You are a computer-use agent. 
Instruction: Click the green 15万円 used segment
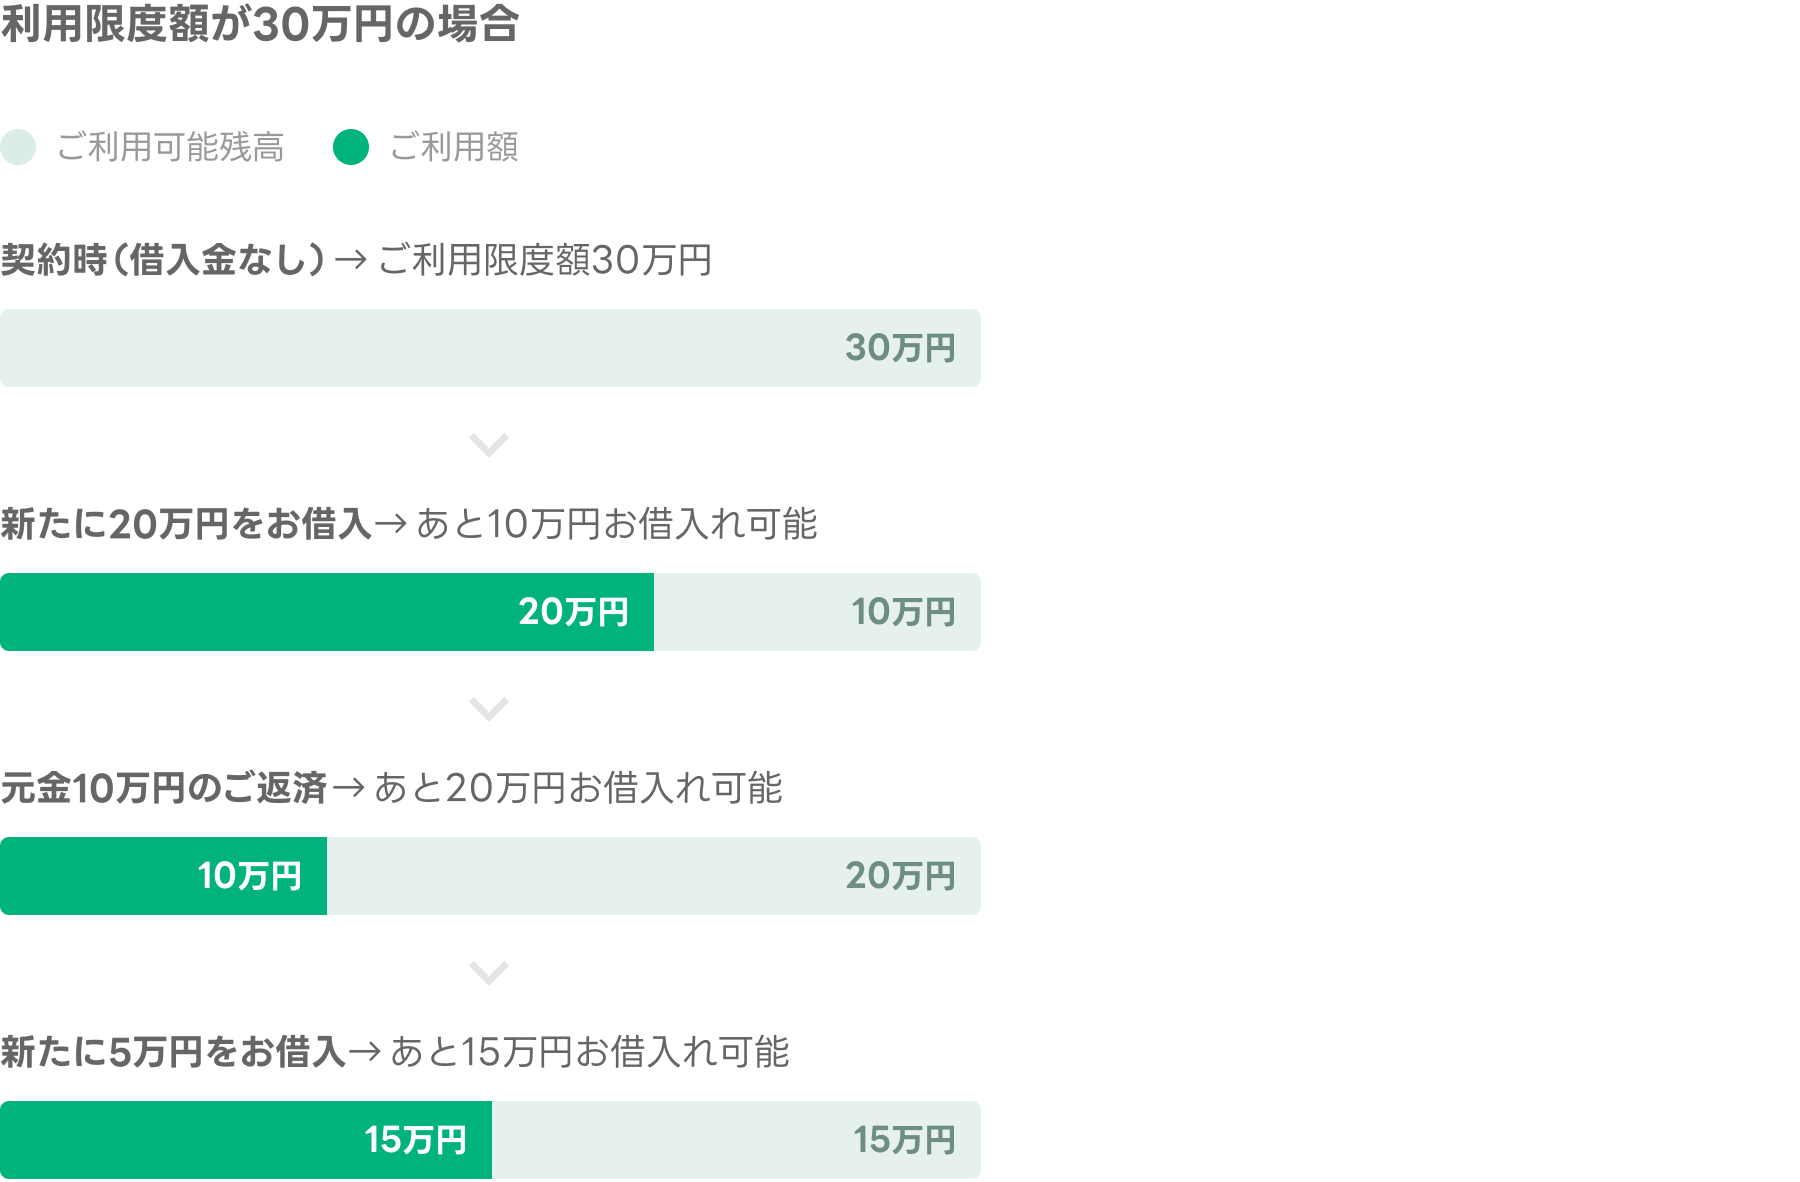tap(246, 1140)
